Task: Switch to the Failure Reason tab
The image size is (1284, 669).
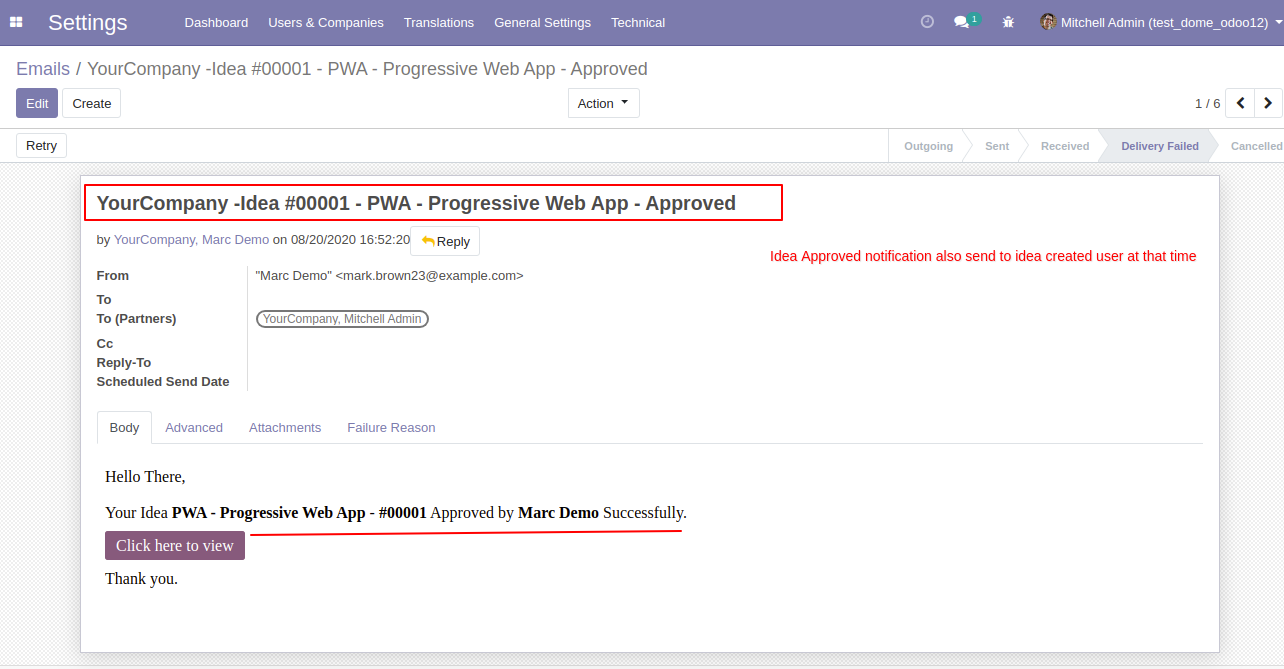Action: [x=391, y=428]
